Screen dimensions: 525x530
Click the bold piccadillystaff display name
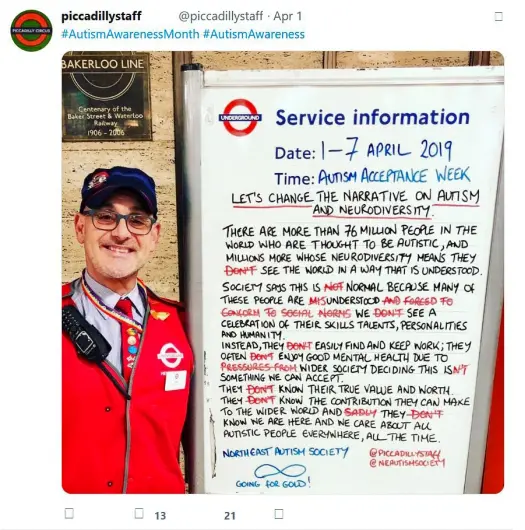[x=101, y=16]
